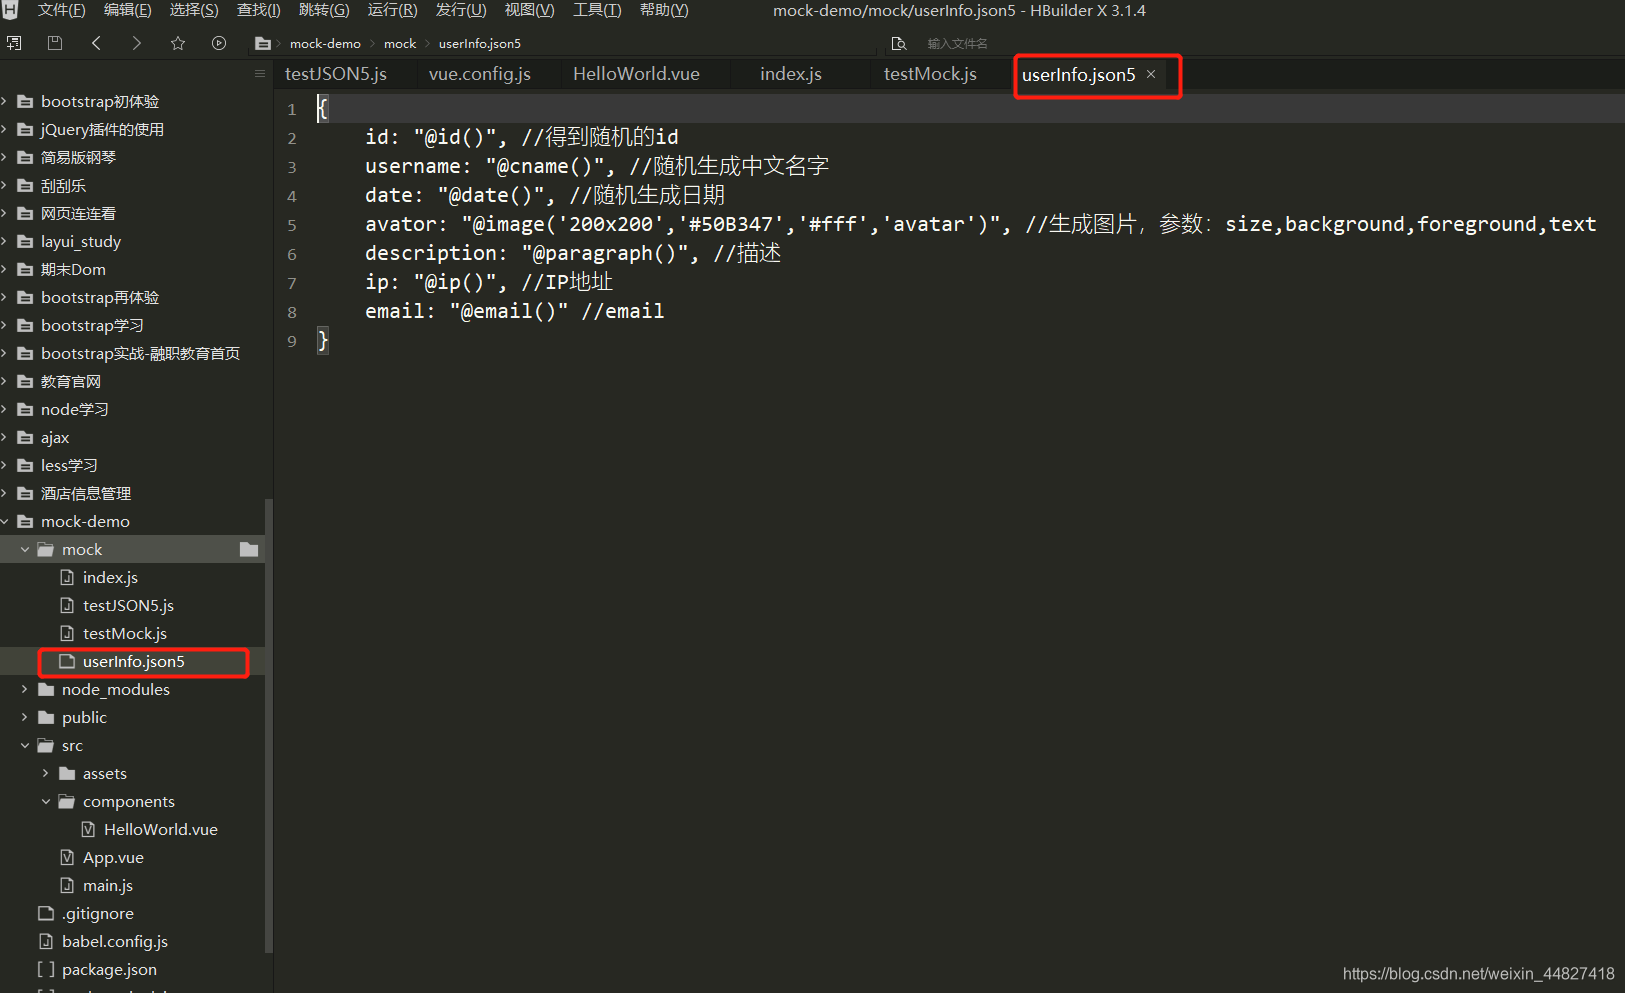This screenshot has width=1625, height=993.
Task: Click the breadcrumb folder icon
Action: (263, 43)
